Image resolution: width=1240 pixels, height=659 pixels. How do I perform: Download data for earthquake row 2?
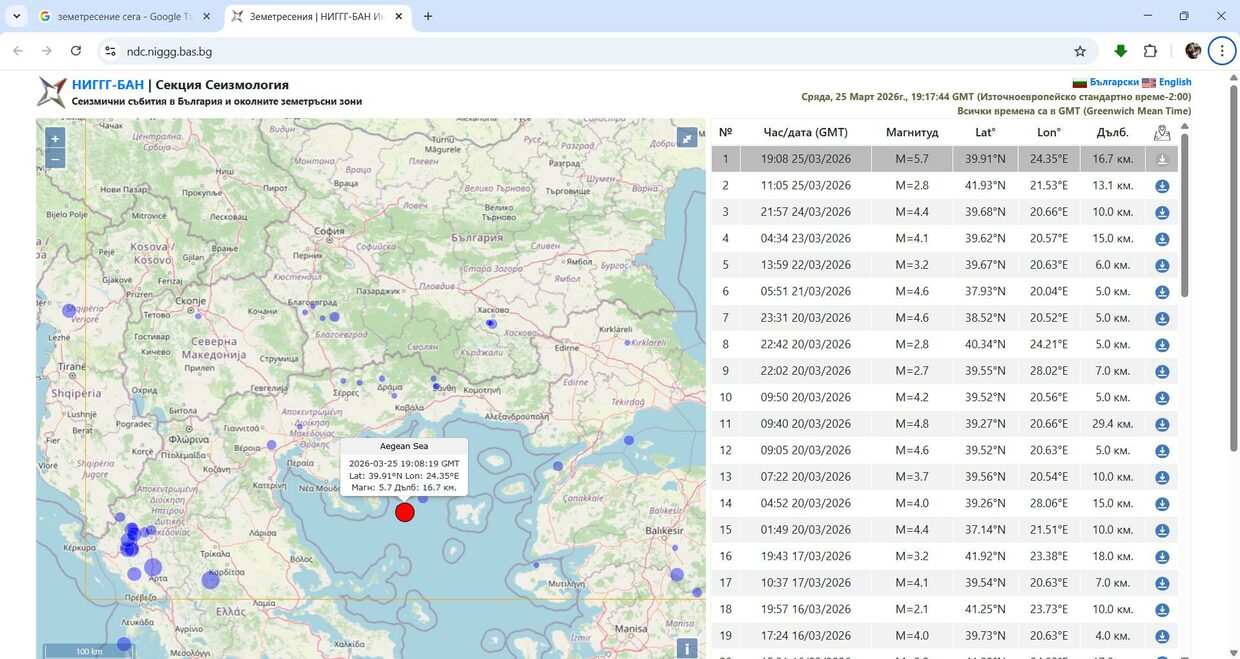[1162, 186]
